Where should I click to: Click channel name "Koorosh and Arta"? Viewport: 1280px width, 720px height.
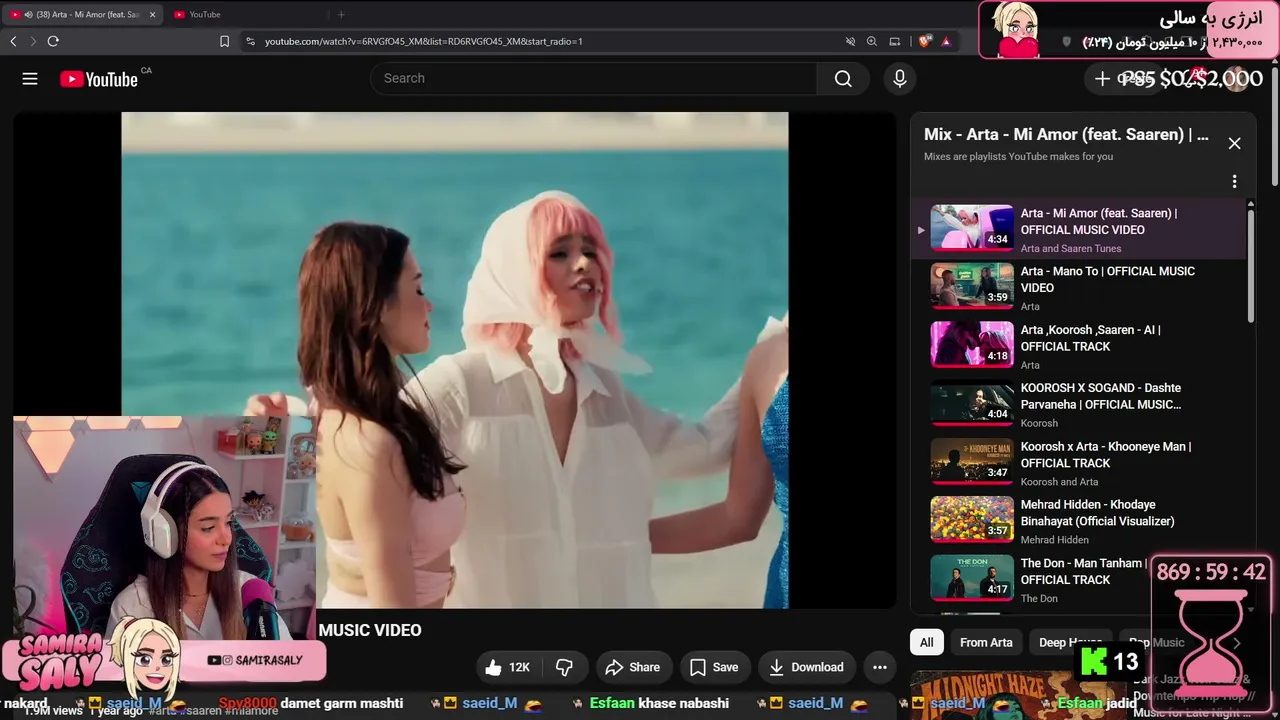(1059, 482)
